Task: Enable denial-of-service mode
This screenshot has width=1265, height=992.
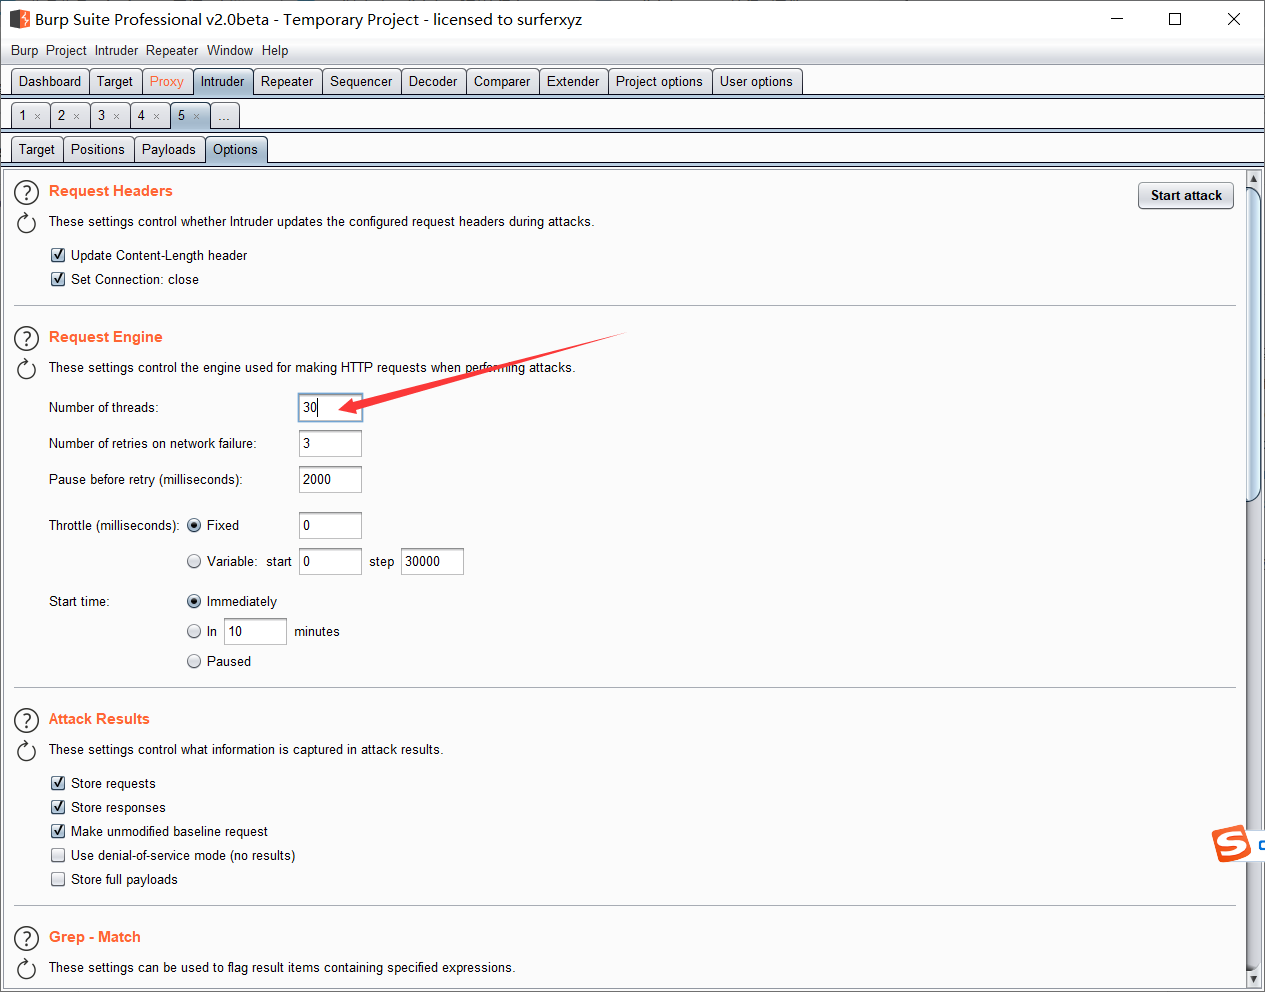Action: click(x=58, y=855)
